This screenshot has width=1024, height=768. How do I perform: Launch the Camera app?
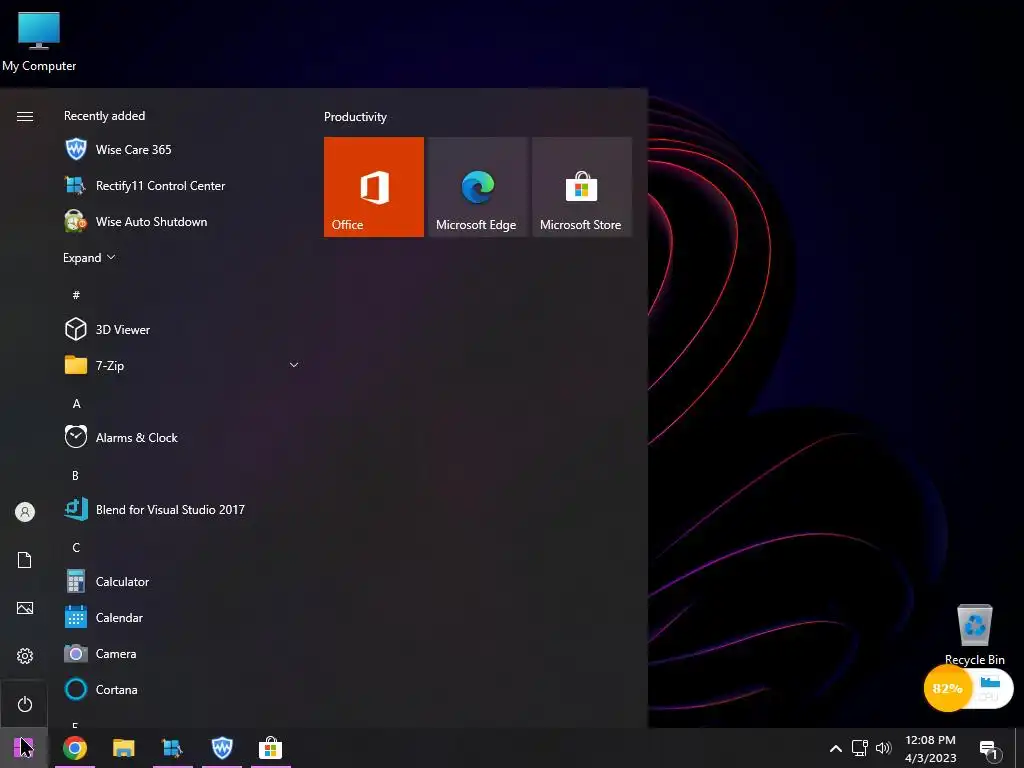[183, 653]
